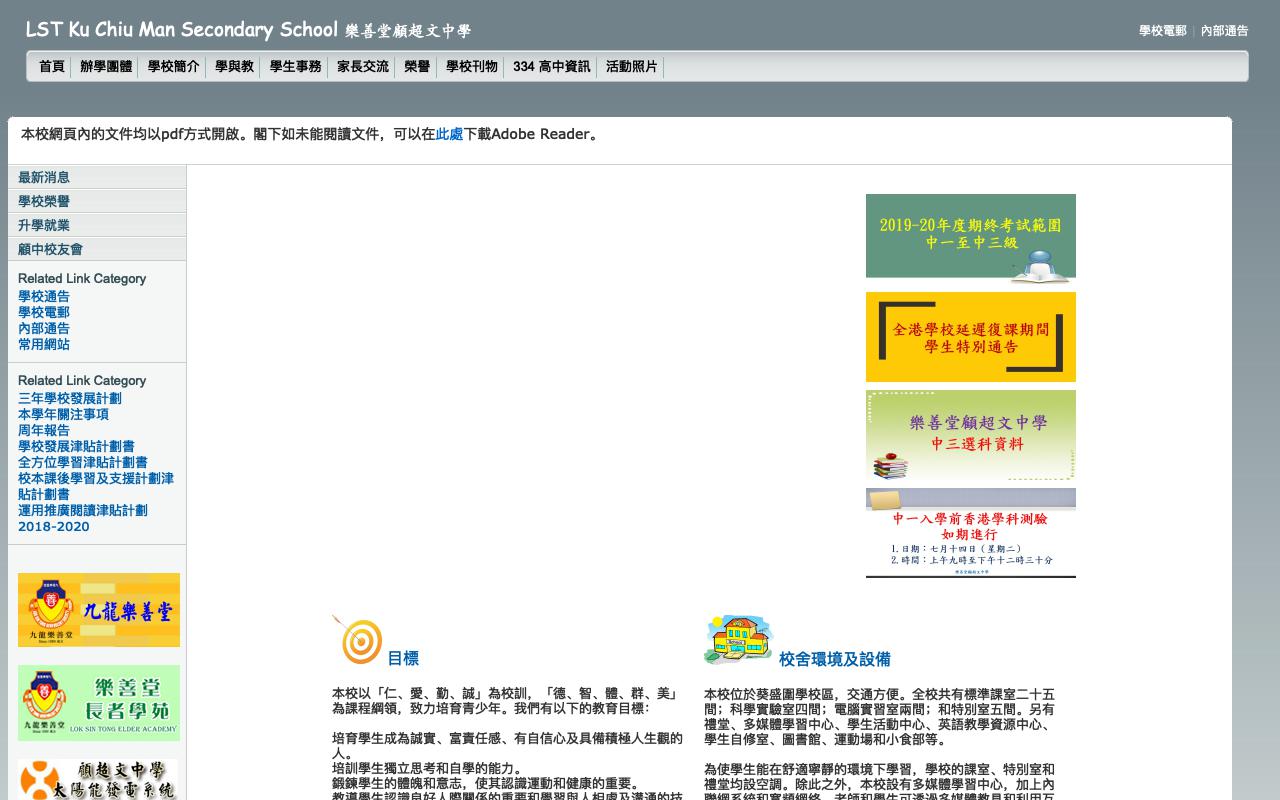Click the school building icon beside 校舍環境及設備
1280x800 pixels.
click(x=738, y=640)
